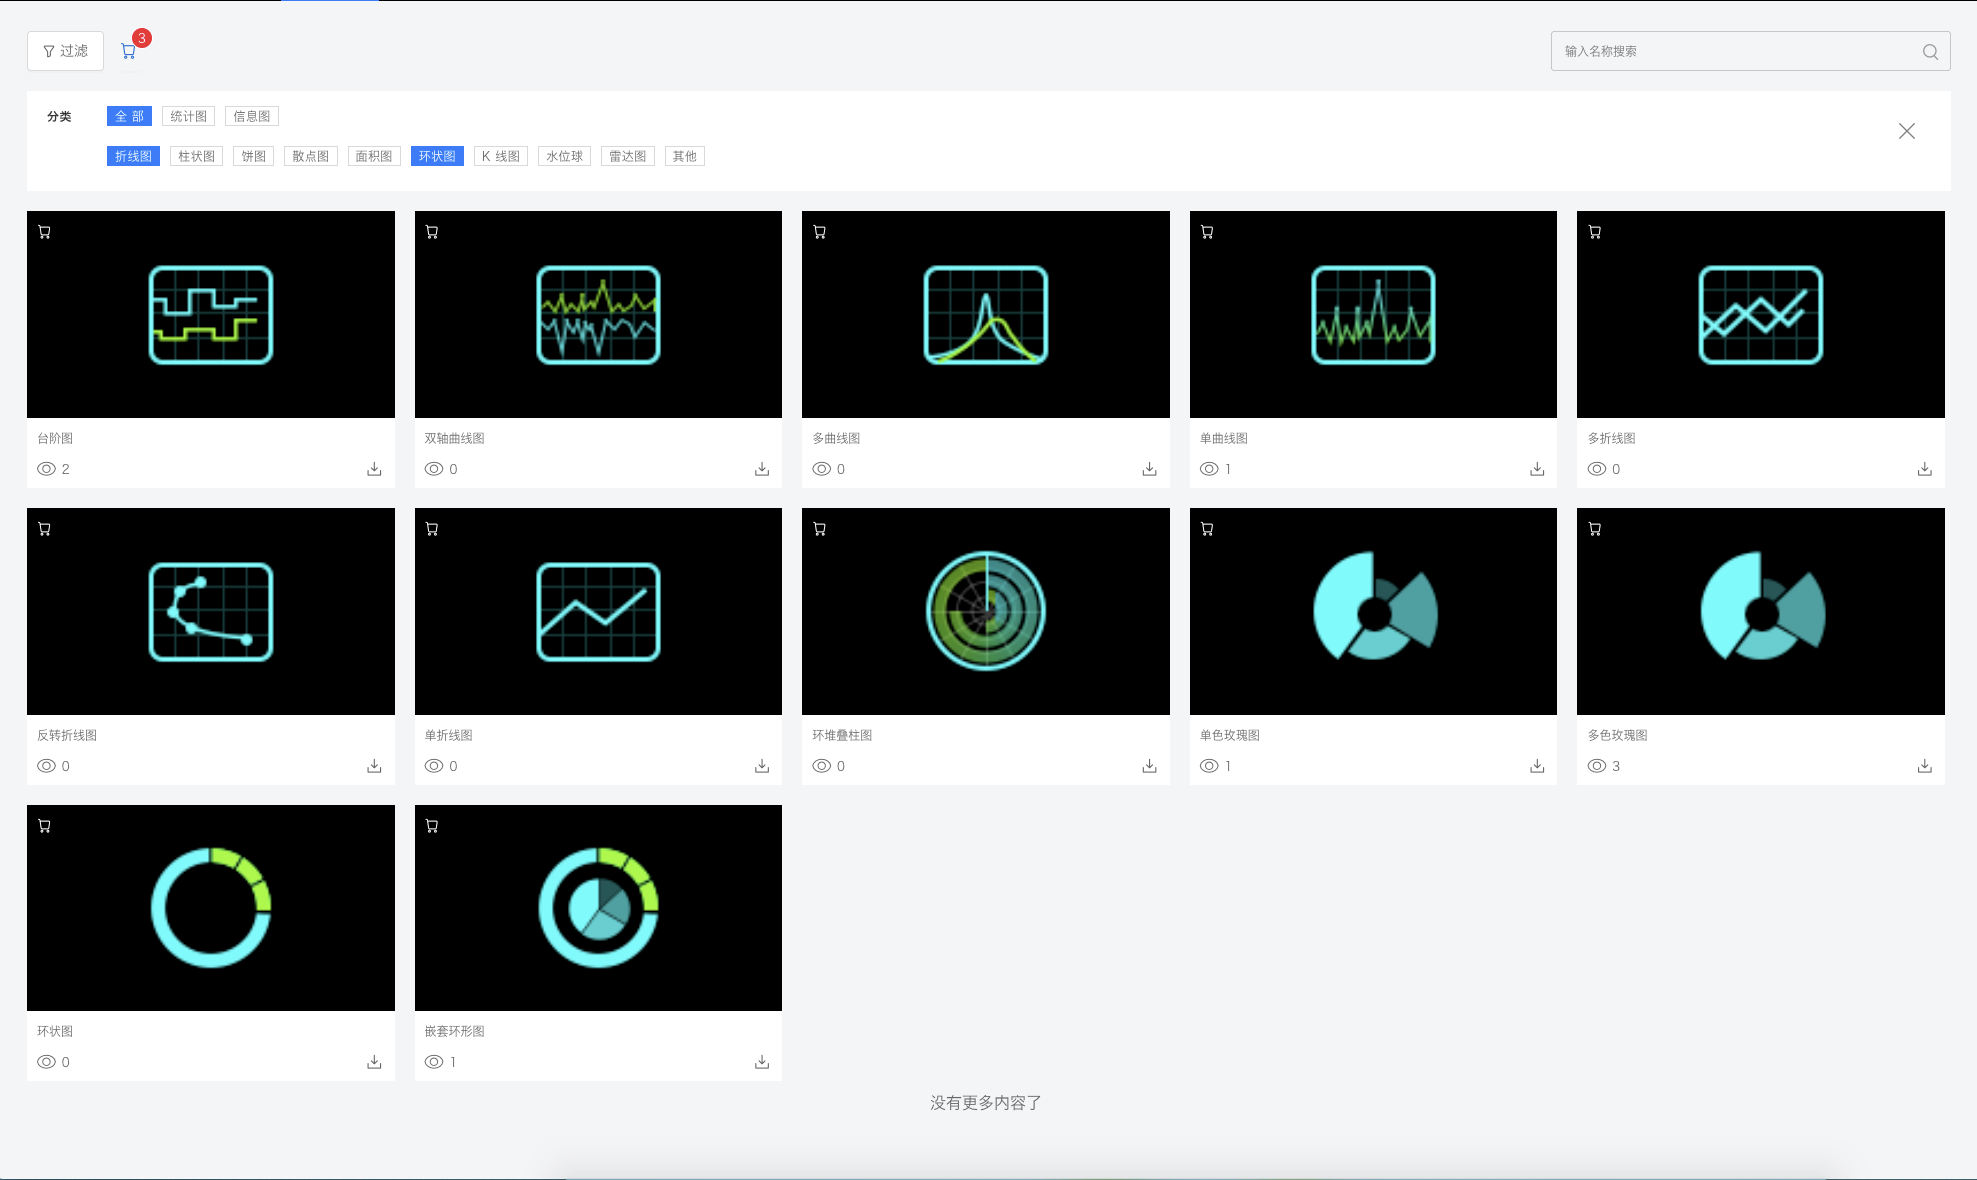Add 多折线图 to cart via card icon
Image resolution: width=1977 pixels, height=1180 pixels.
click(1595, 232)
